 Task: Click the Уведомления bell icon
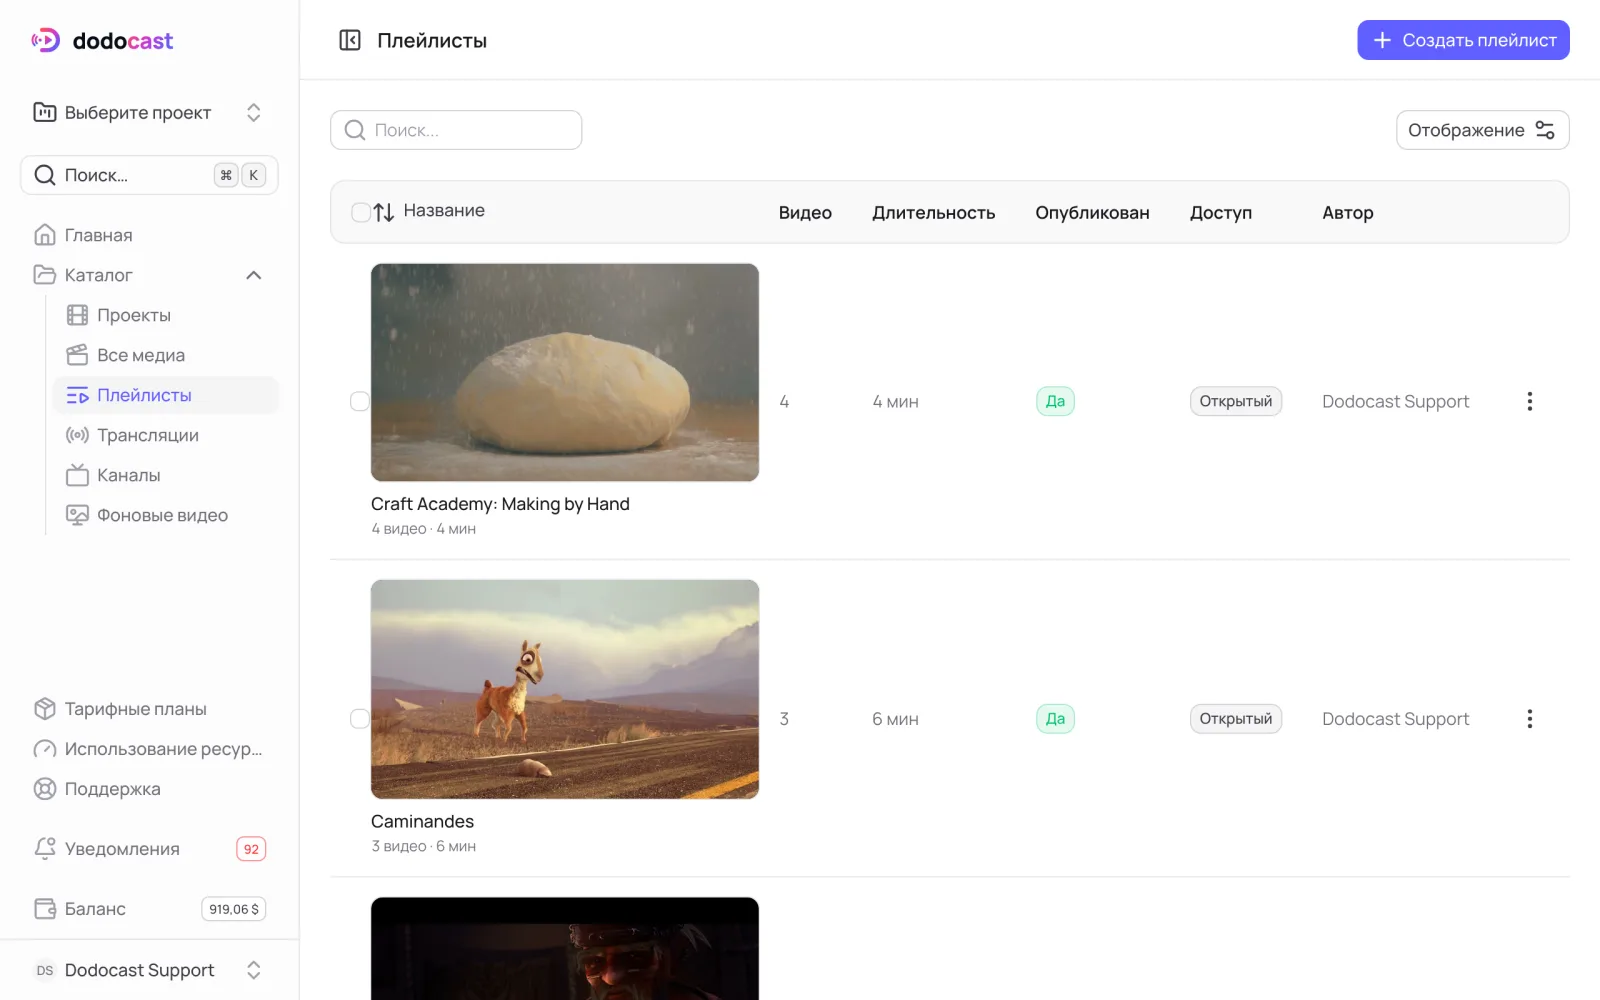coord(45,849)
